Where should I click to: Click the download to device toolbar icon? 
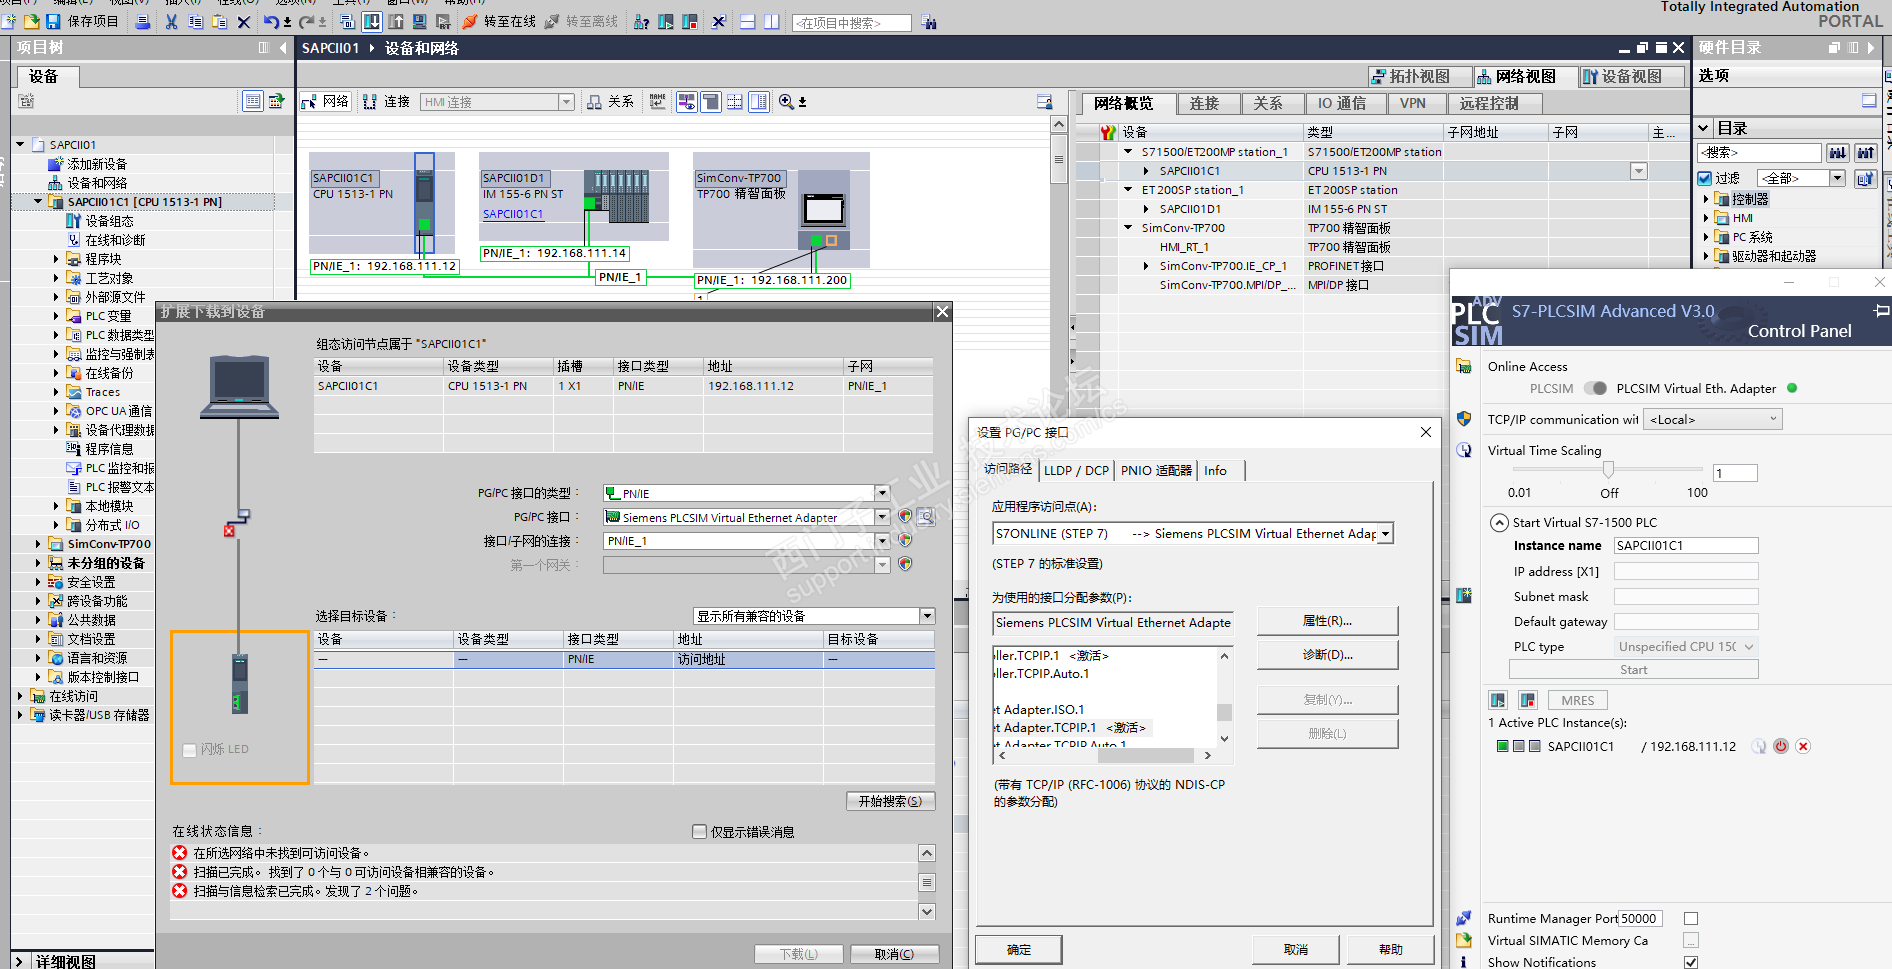371,21
